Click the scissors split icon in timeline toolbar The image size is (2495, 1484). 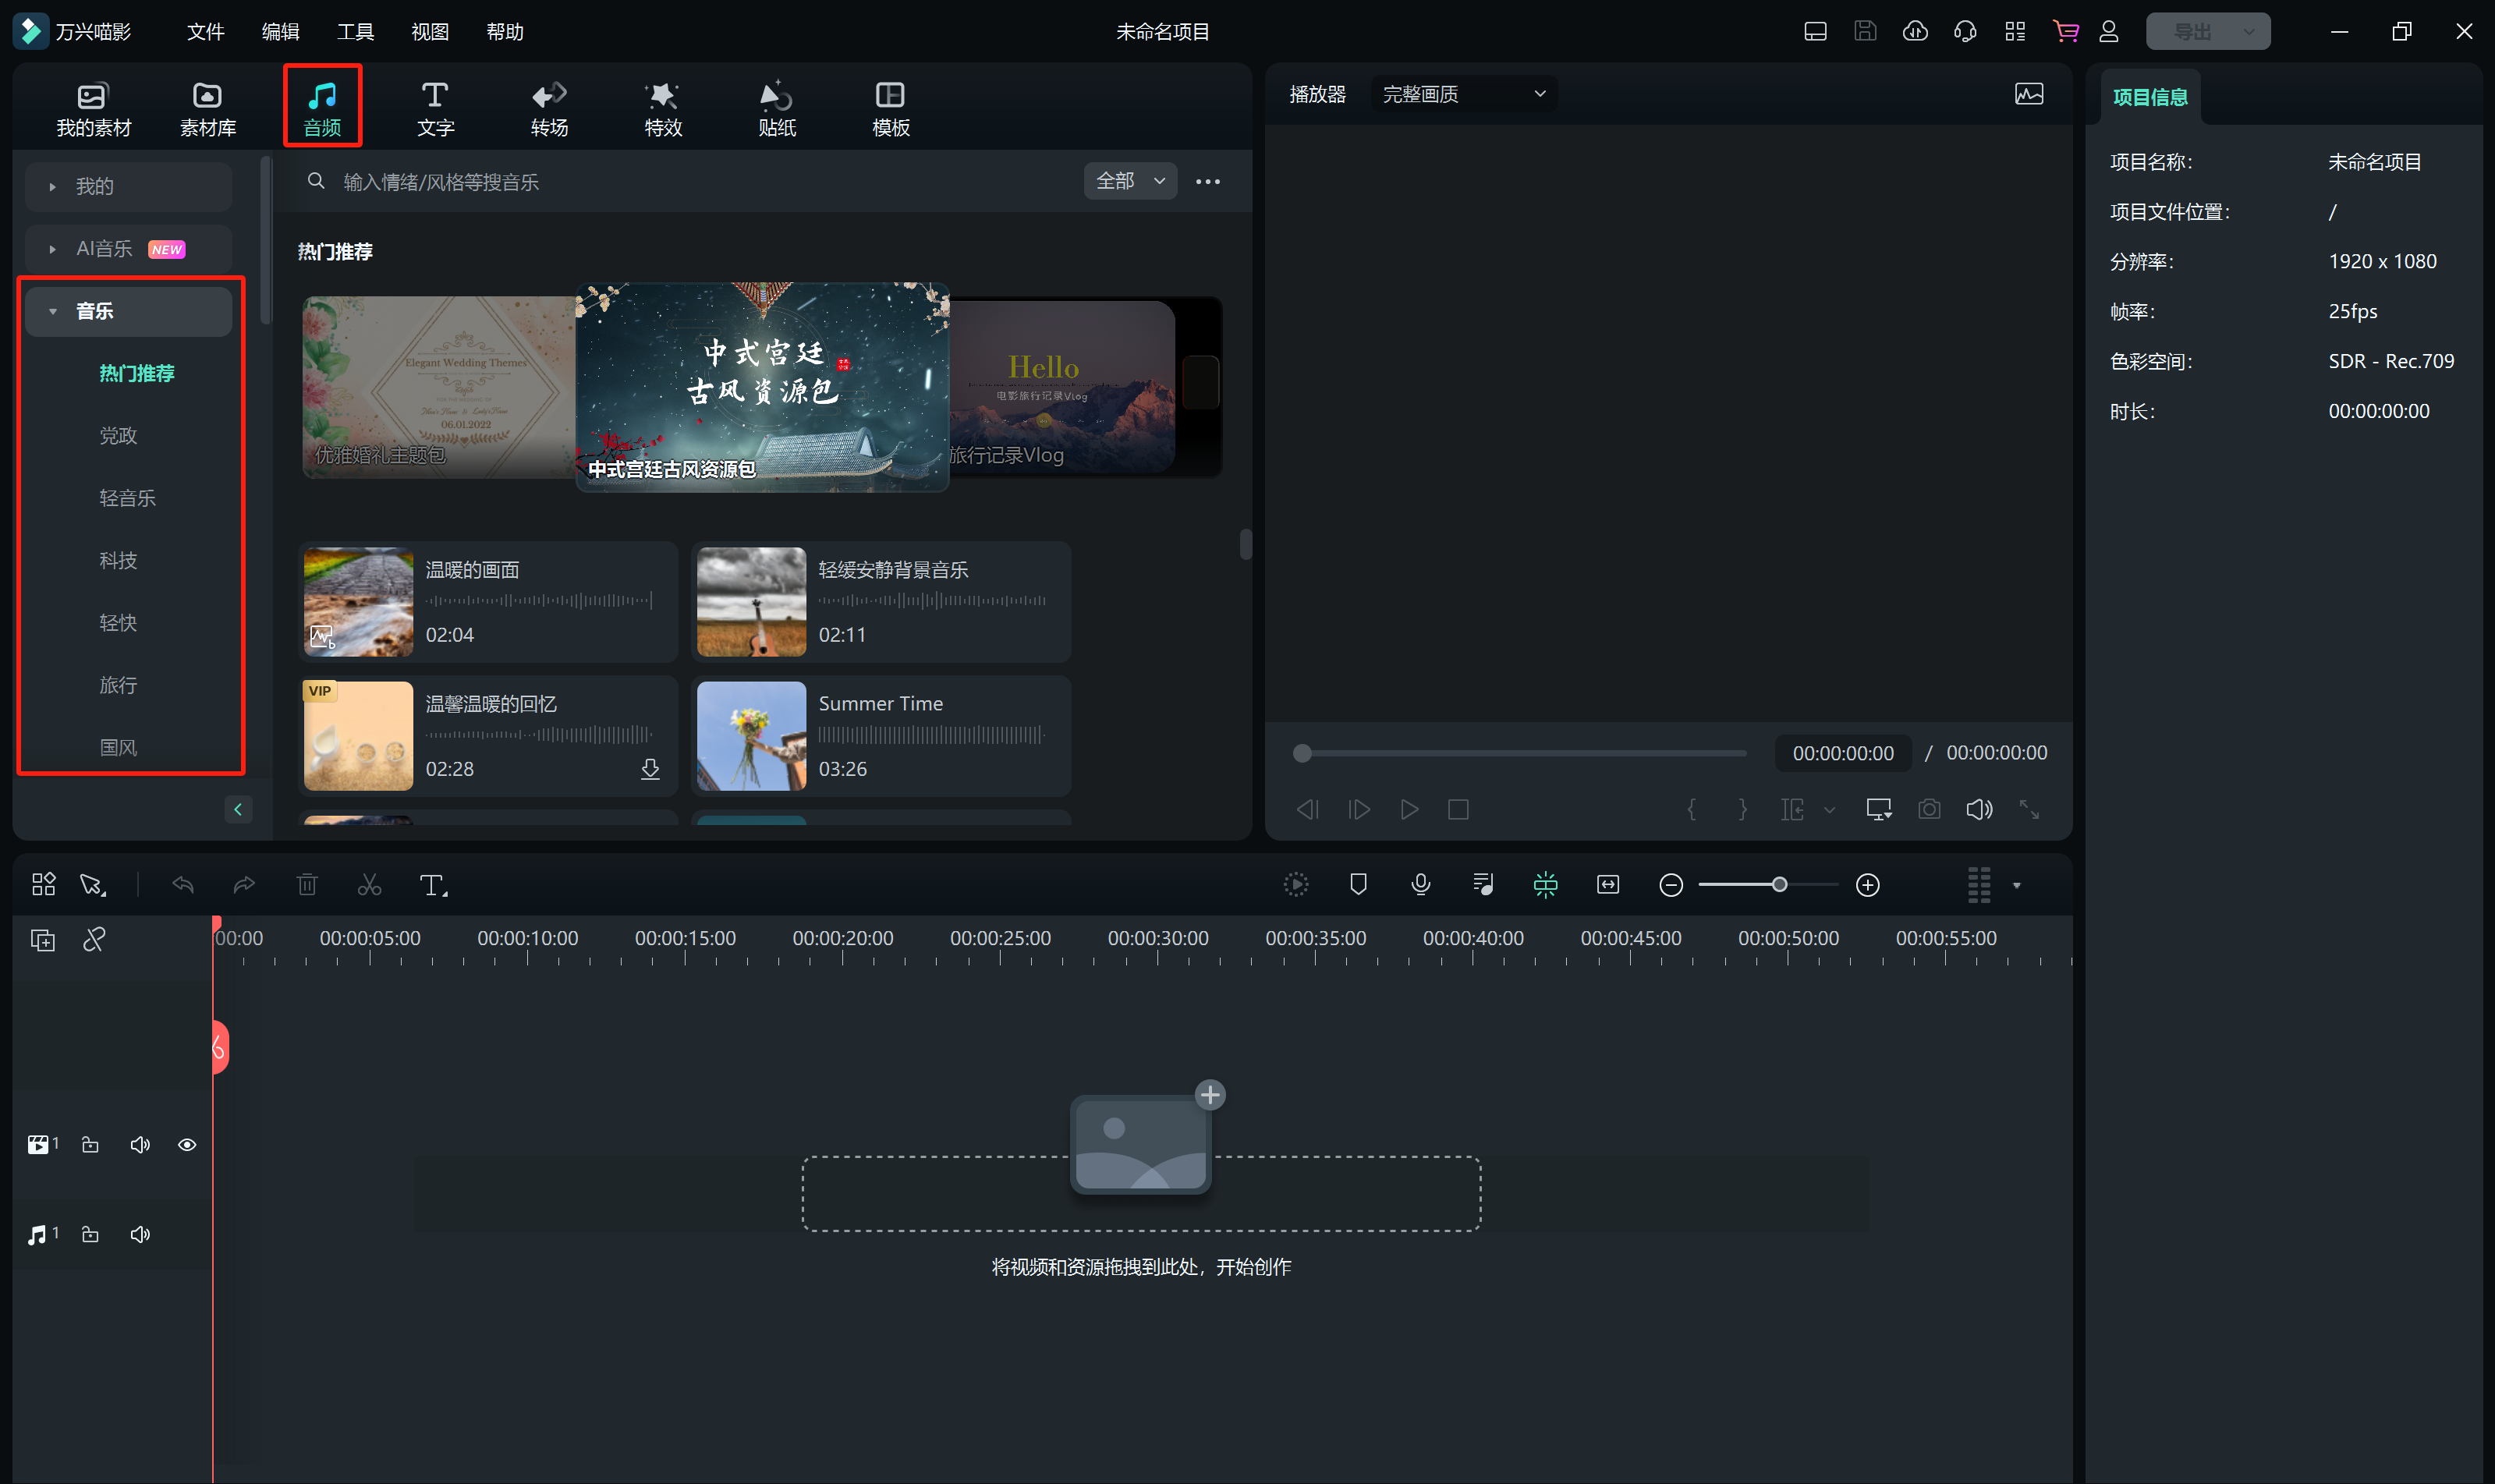click(x=369, y=885)
